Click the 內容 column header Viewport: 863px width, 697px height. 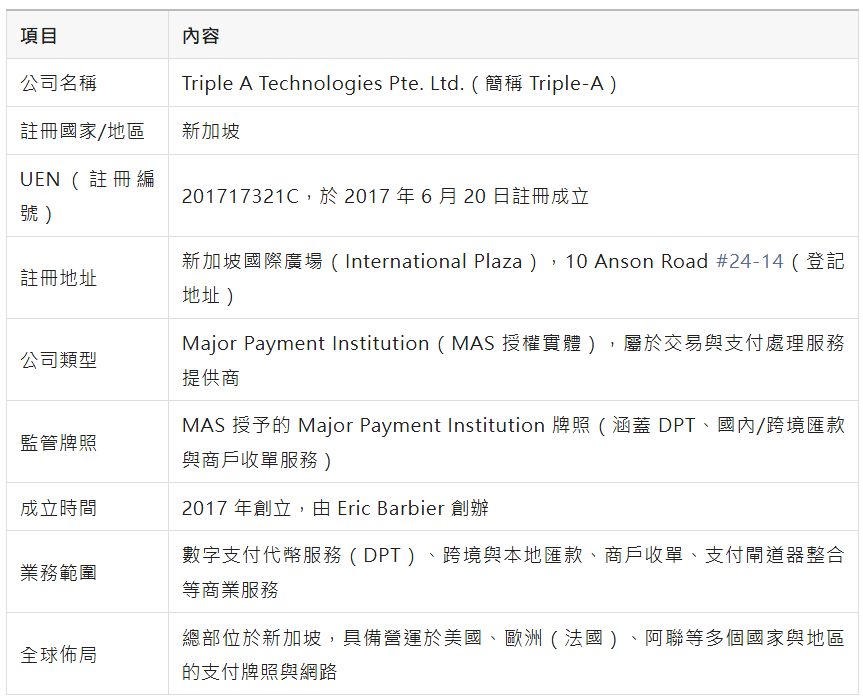[x=200, y=36]
